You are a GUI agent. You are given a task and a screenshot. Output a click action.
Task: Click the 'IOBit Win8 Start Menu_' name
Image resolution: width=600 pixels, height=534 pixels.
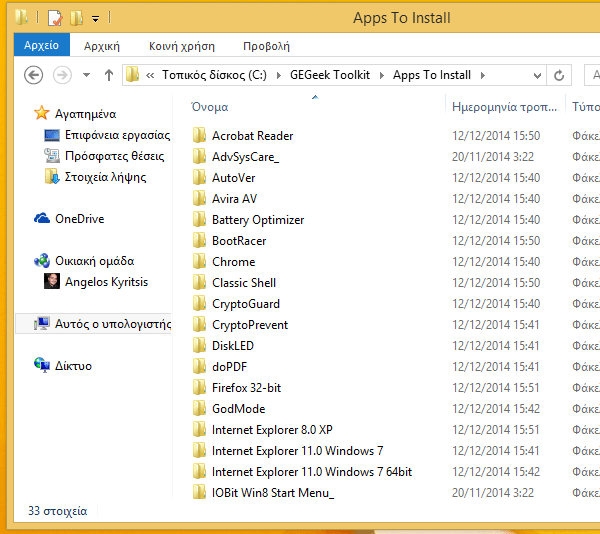coord(273,493)
